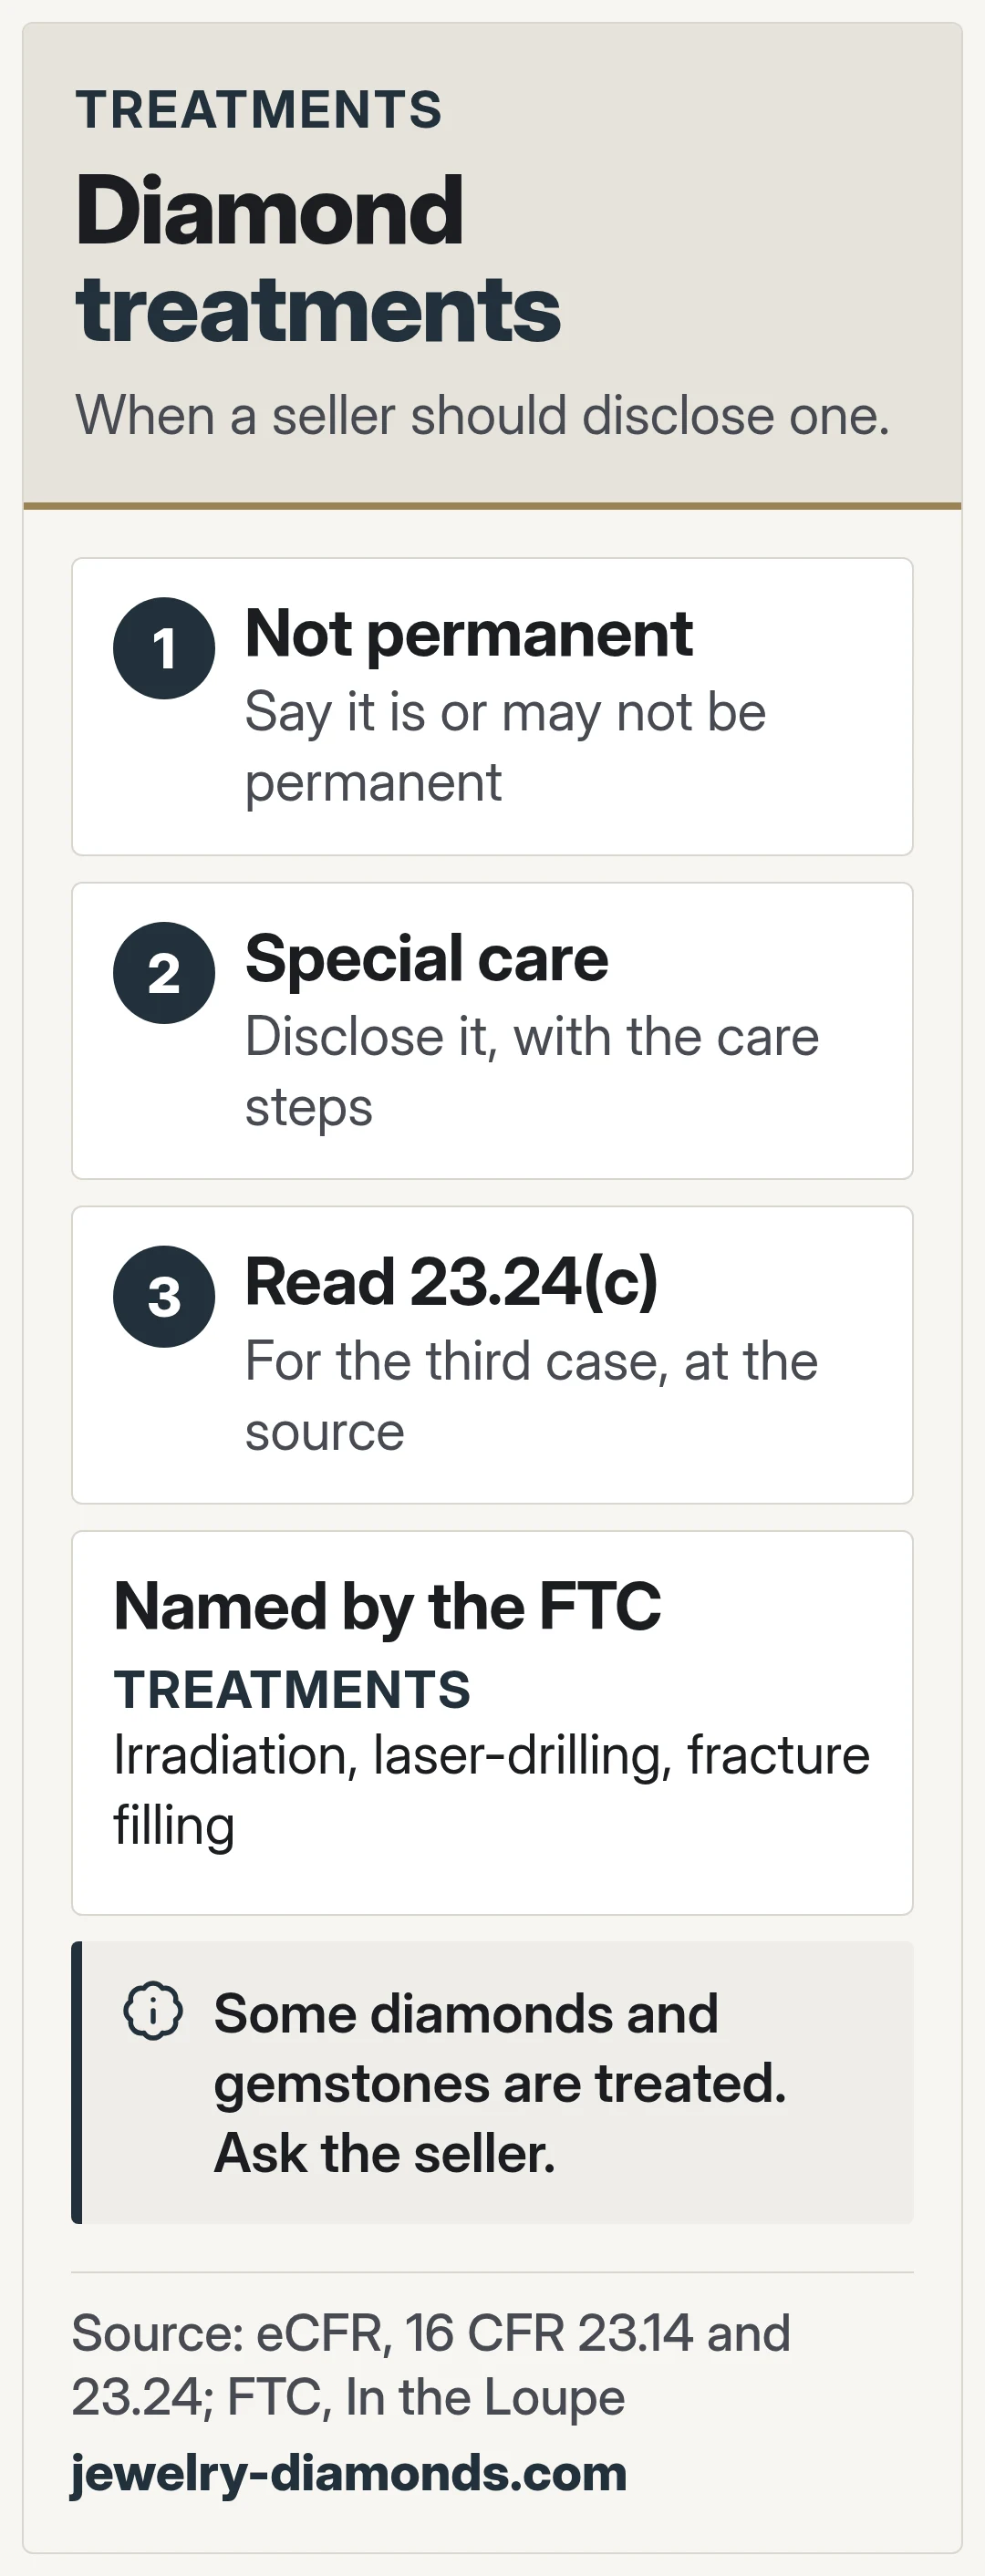Click the gold divider under the header
The image size is (985, 2576).
(492, 506)
